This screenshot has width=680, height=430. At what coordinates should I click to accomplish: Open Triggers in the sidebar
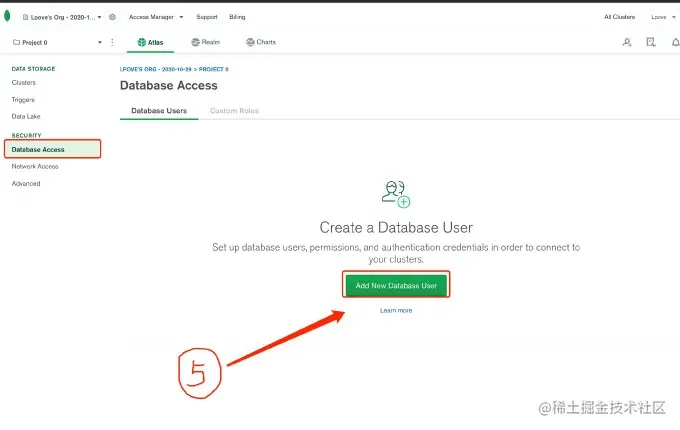pos(23,100)
